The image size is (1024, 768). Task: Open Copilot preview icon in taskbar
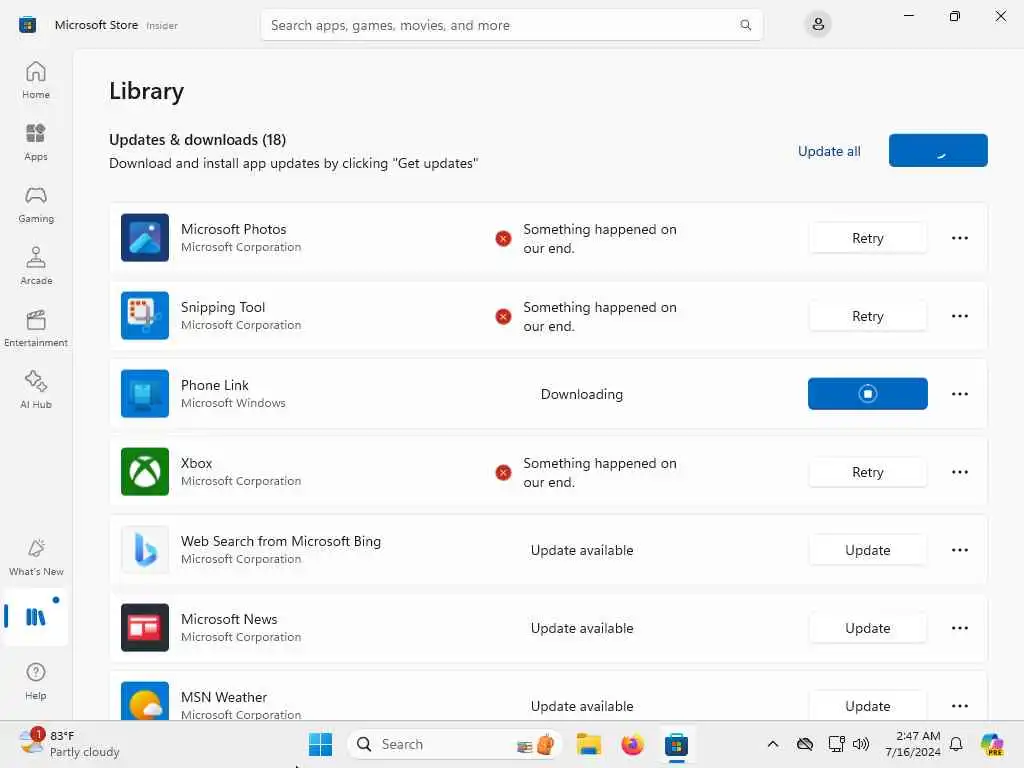click(992, 744)
